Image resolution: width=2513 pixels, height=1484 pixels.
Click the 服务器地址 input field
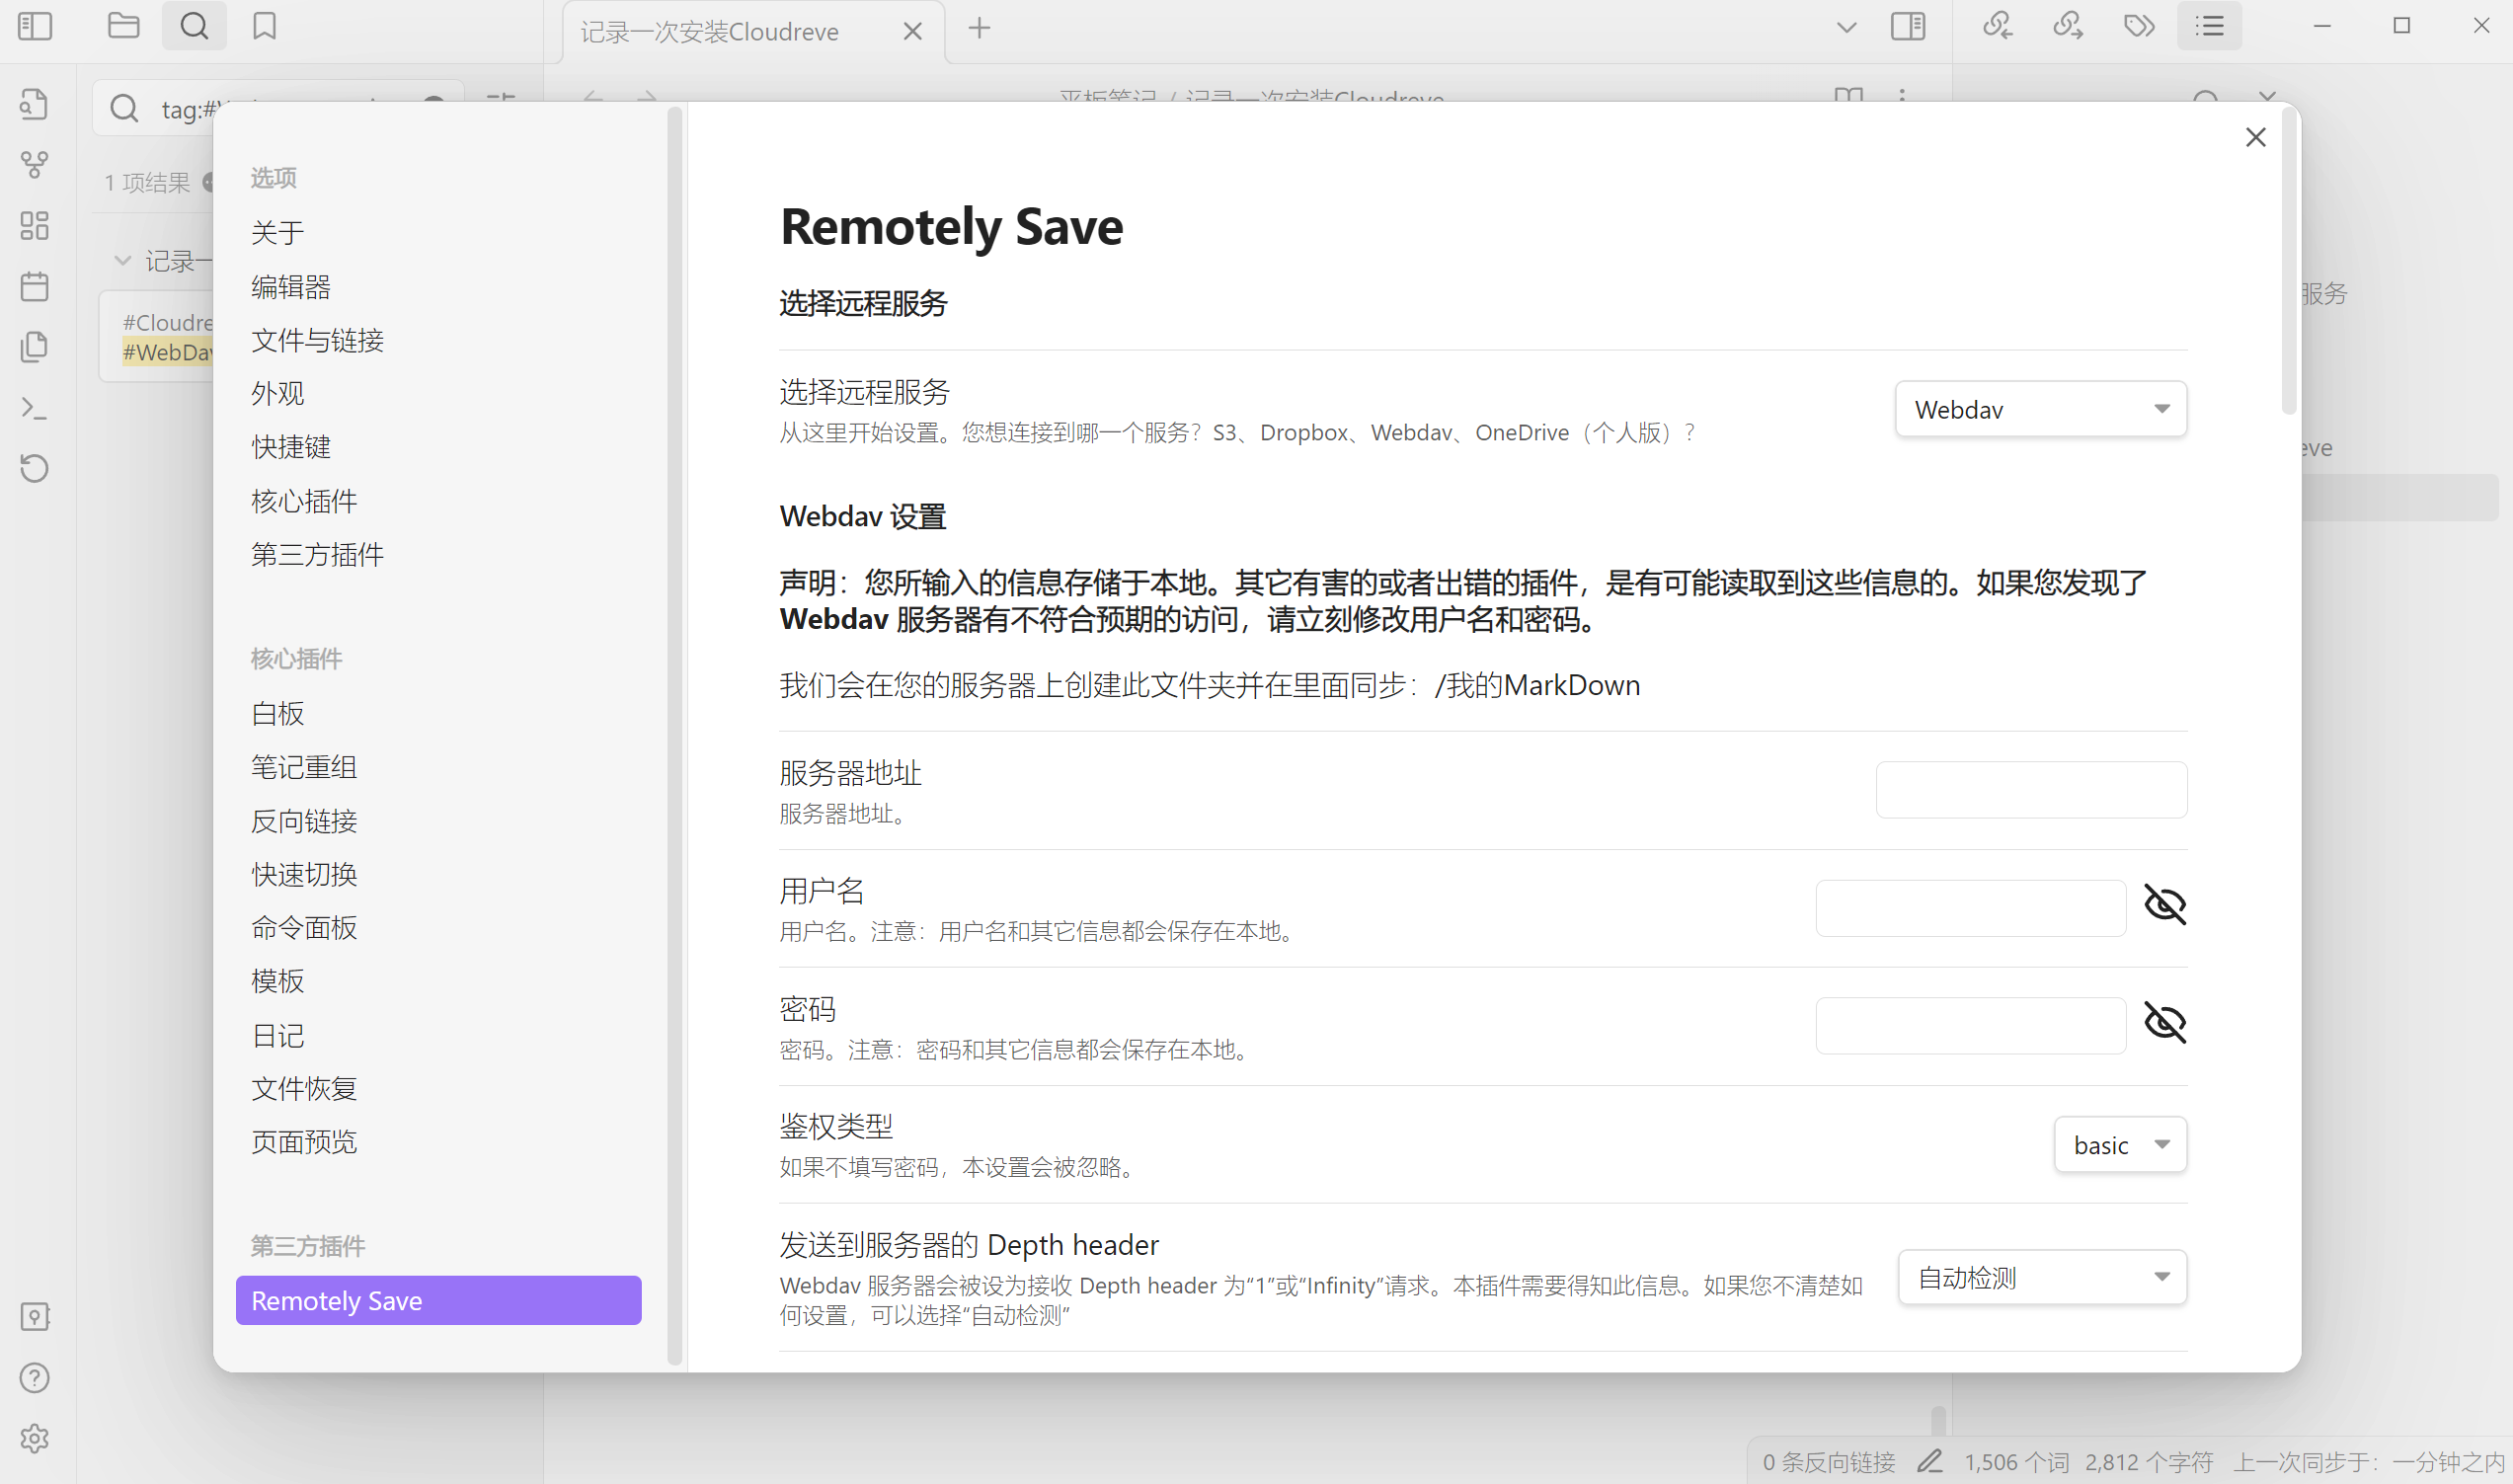click(x=2031, y=790)
